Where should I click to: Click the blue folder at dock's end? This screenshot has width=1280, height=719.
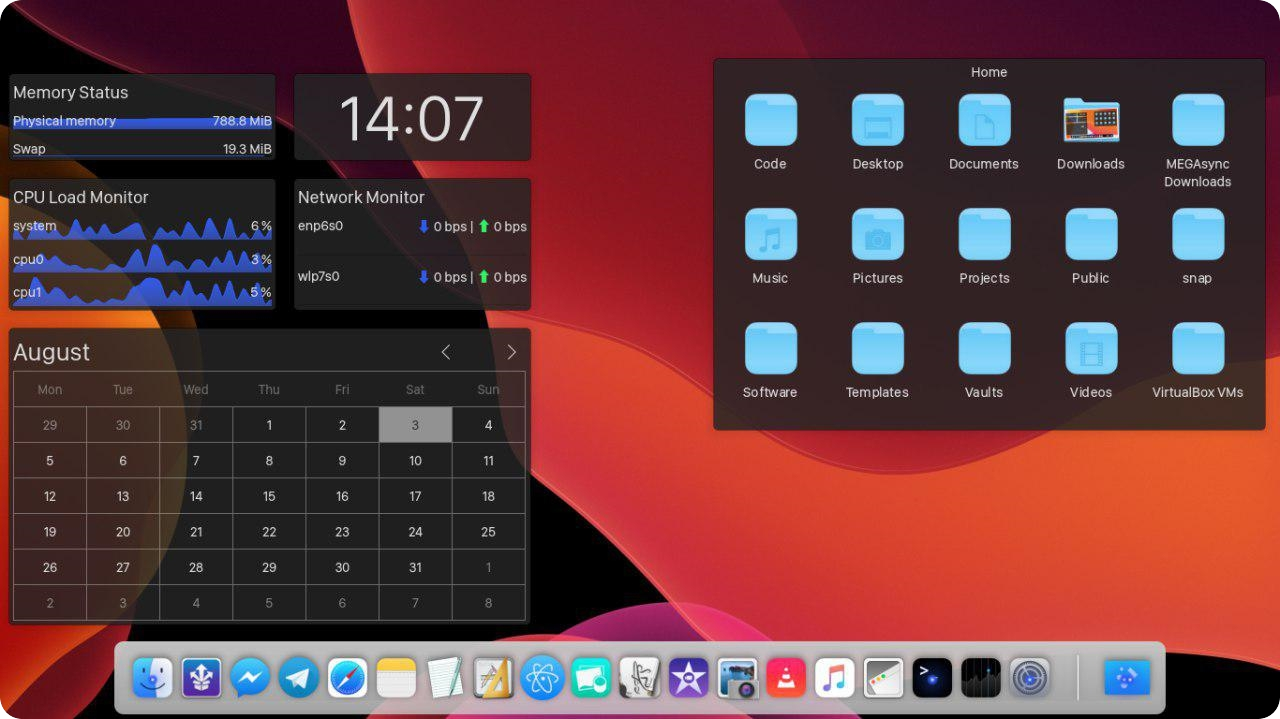1128,678
